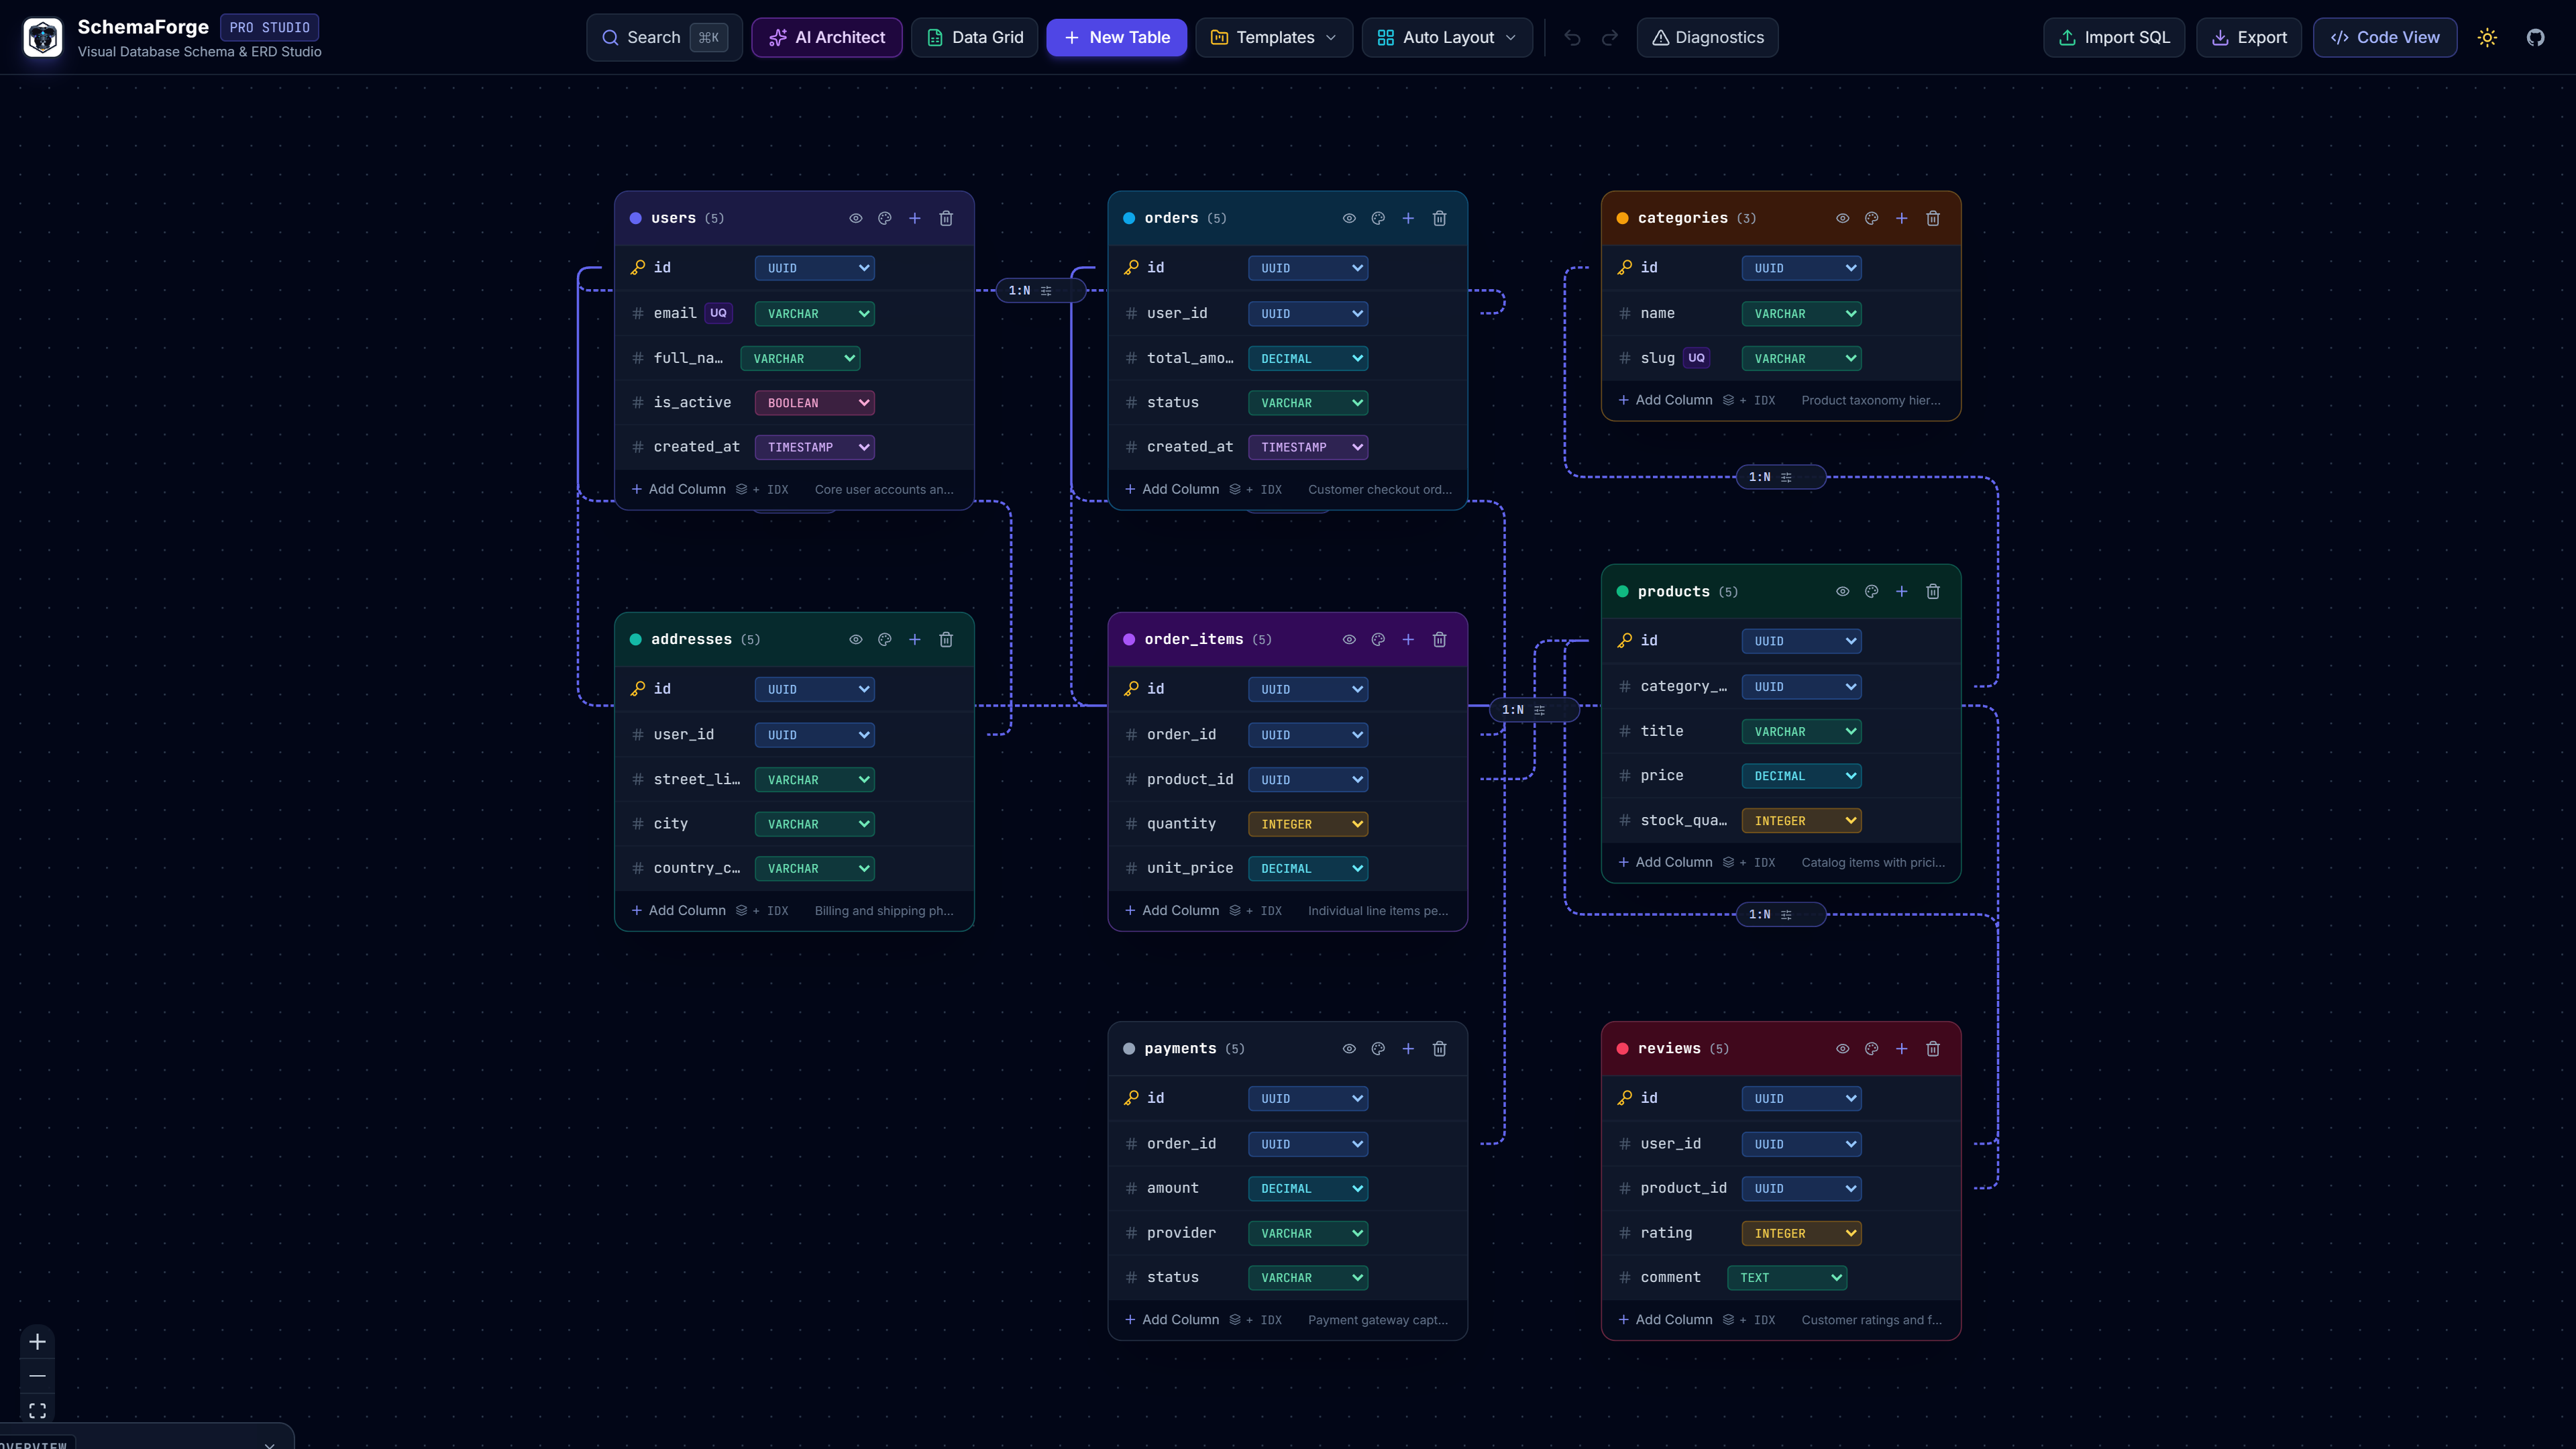Image resolution: width=2576 pixels, height=1449 pixels.
Task: Delete the addresses table using trash icon
Action: coord(946,640)
